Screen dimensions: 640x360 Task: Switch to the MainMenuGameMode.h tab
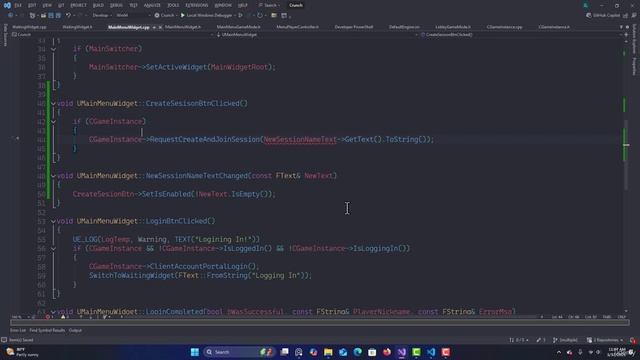(238, 27)
